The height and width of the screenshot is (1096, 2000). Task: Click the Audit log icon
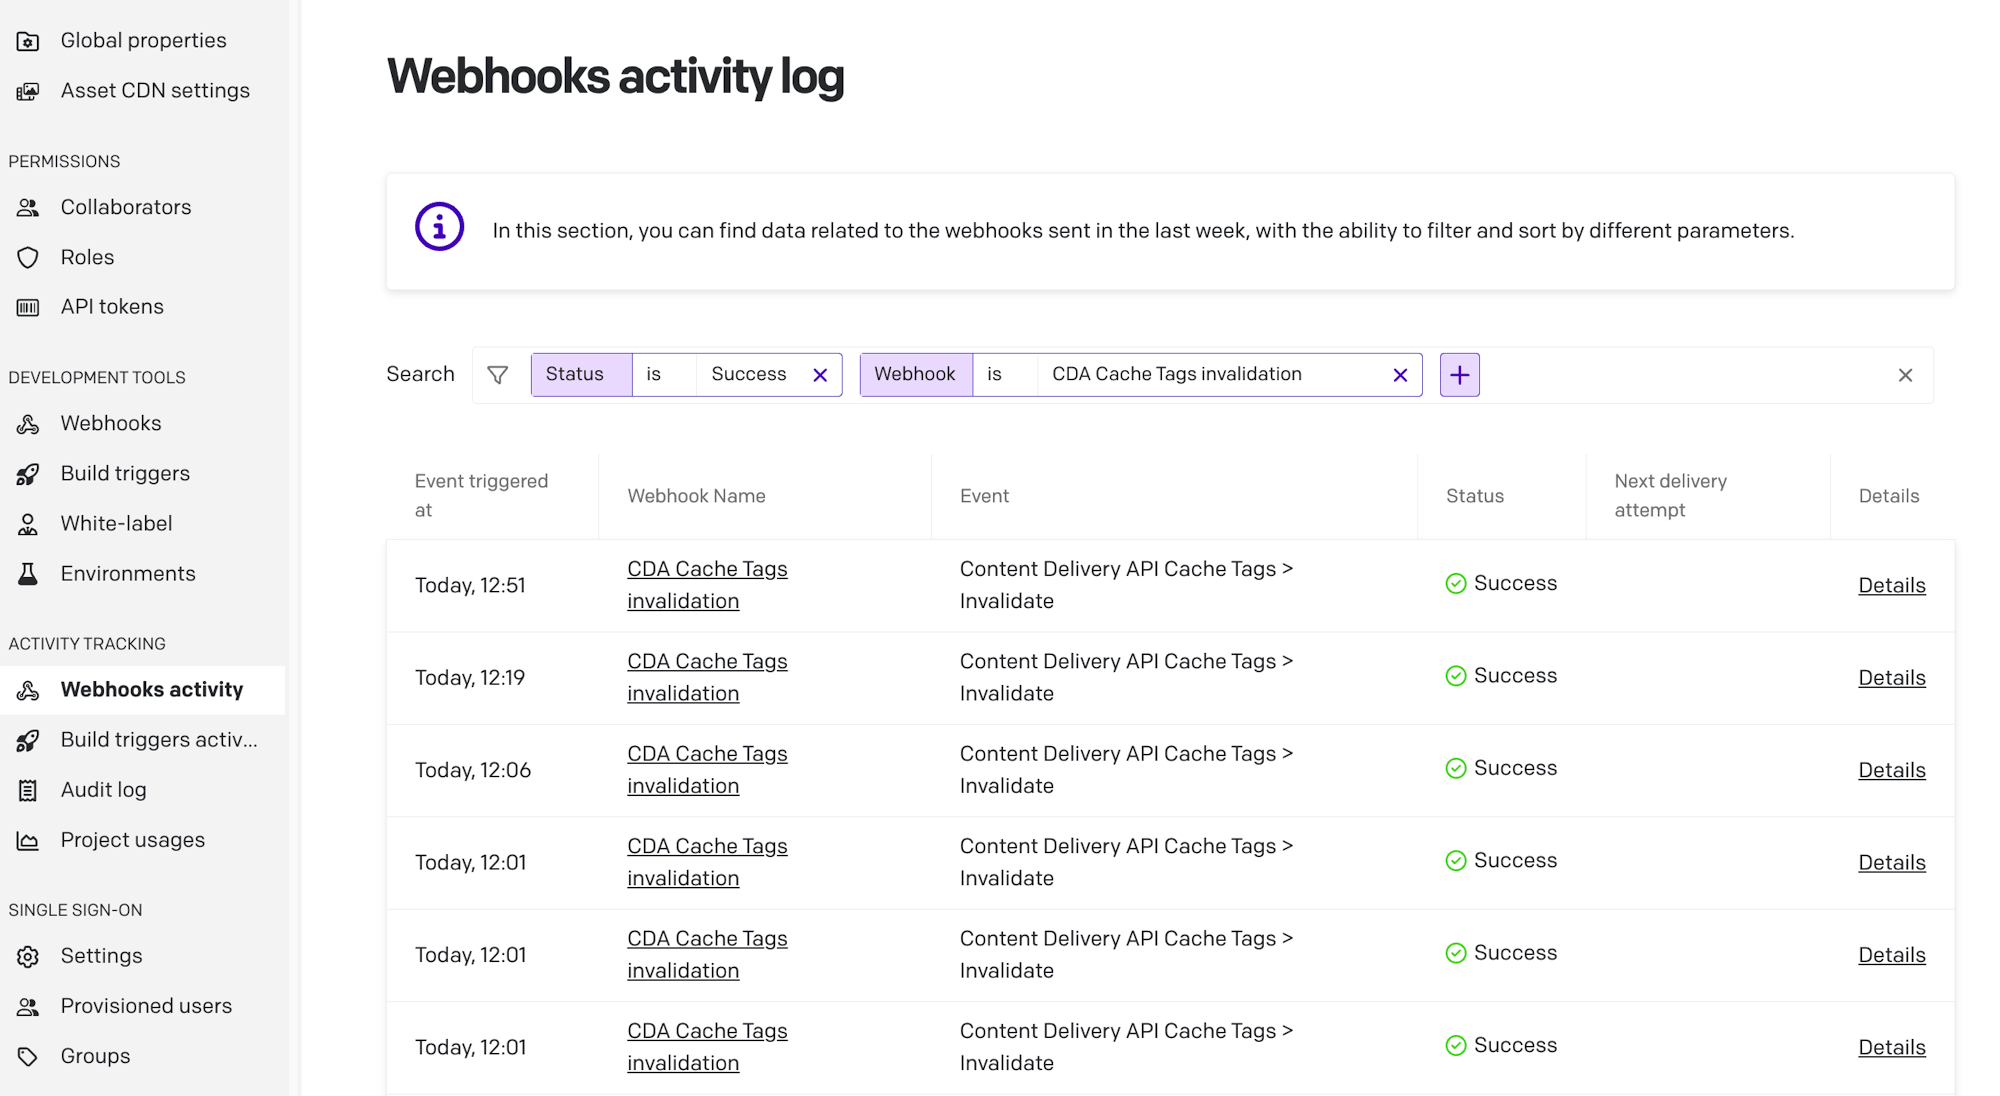point(28,790)
